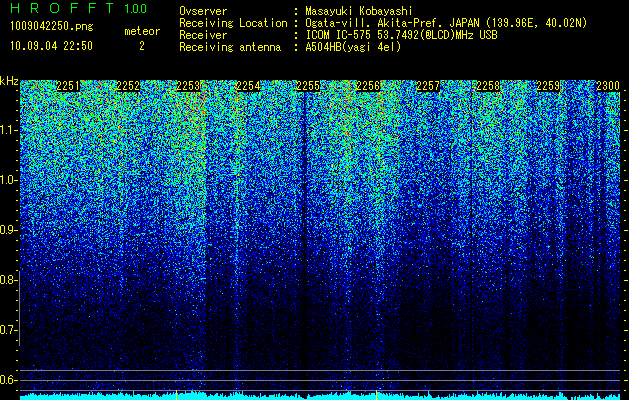This screenshot has height=400, width=629.
Task: Select the 0.9 frequency axis label
Action: pos(7,230)
